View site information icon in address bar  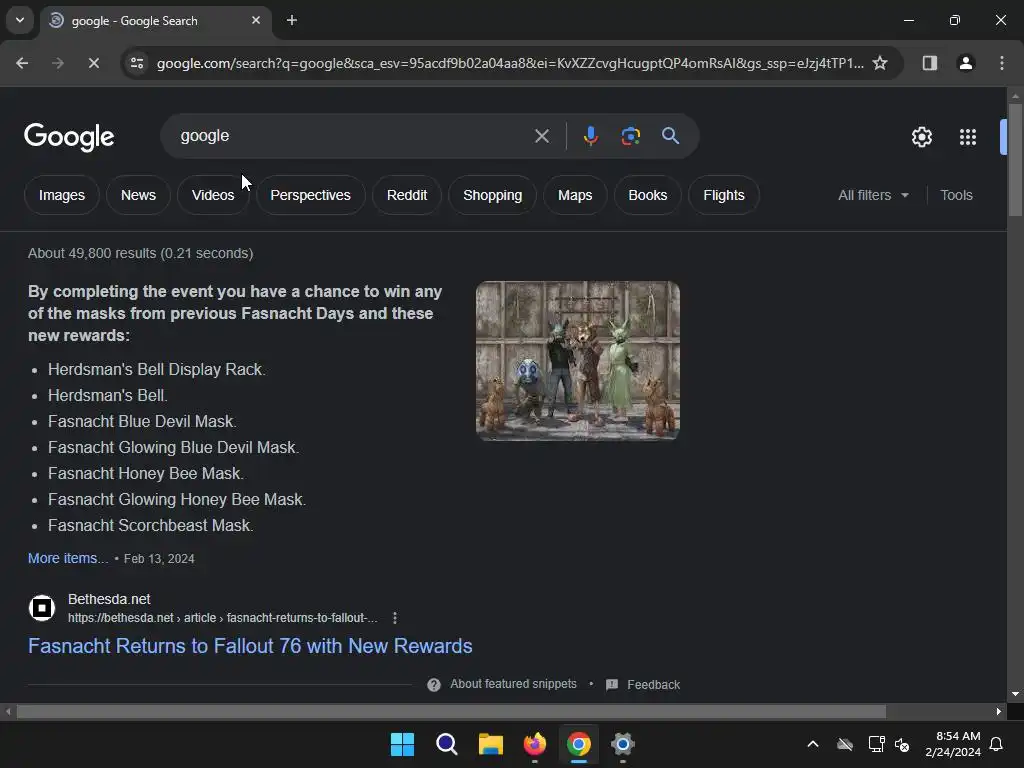pos(136,63)
